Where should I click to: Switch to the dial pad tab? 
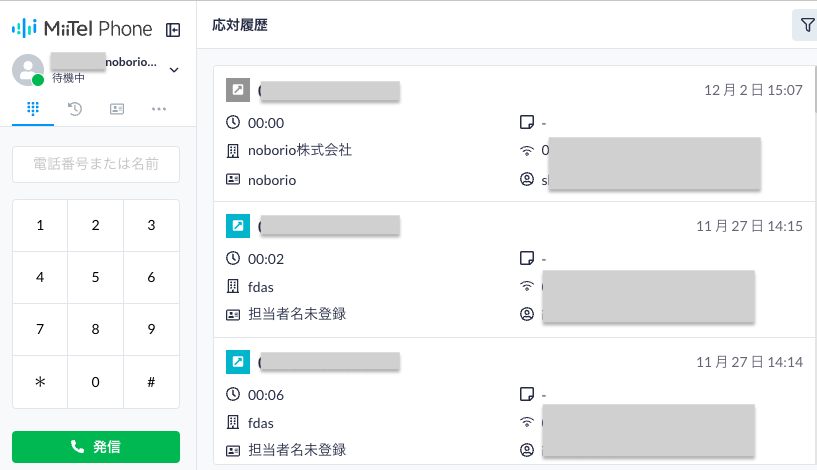33,108
